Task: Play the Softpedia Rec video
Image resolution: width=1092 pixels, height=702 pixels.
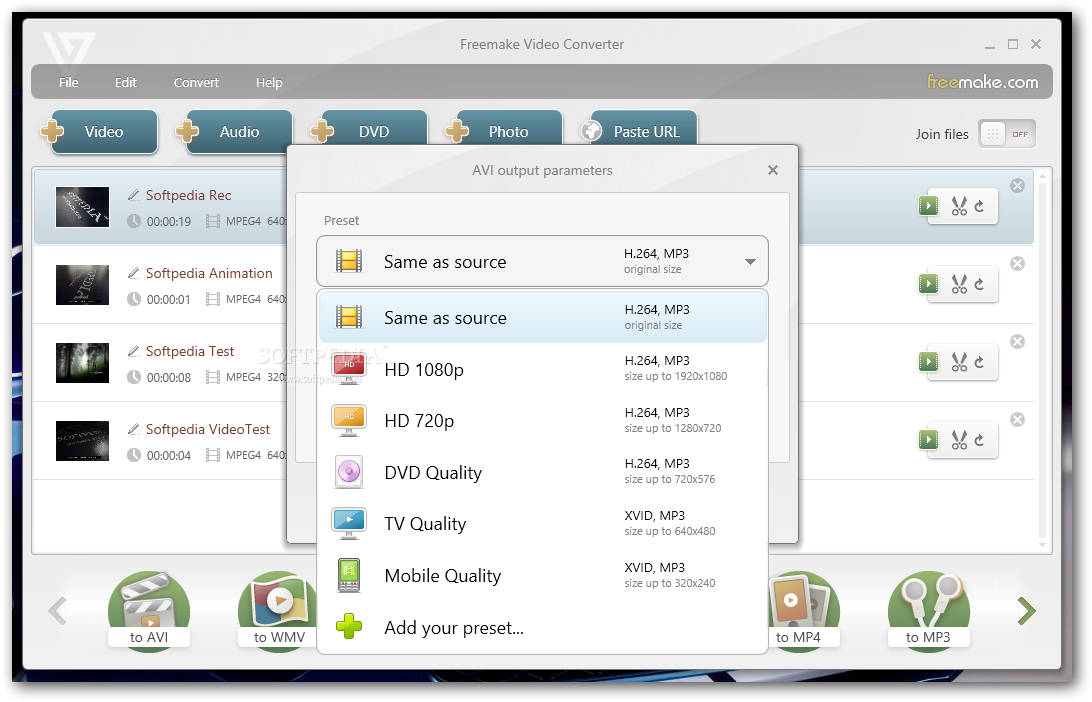Action: click(928, 206)
